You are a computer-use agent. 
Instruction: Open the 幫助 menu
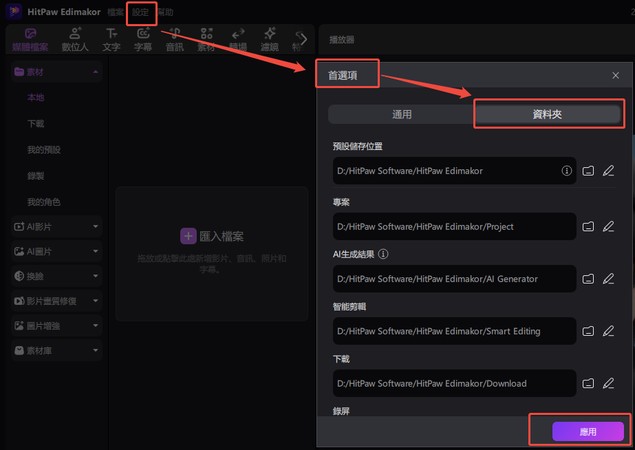point(166,12)
